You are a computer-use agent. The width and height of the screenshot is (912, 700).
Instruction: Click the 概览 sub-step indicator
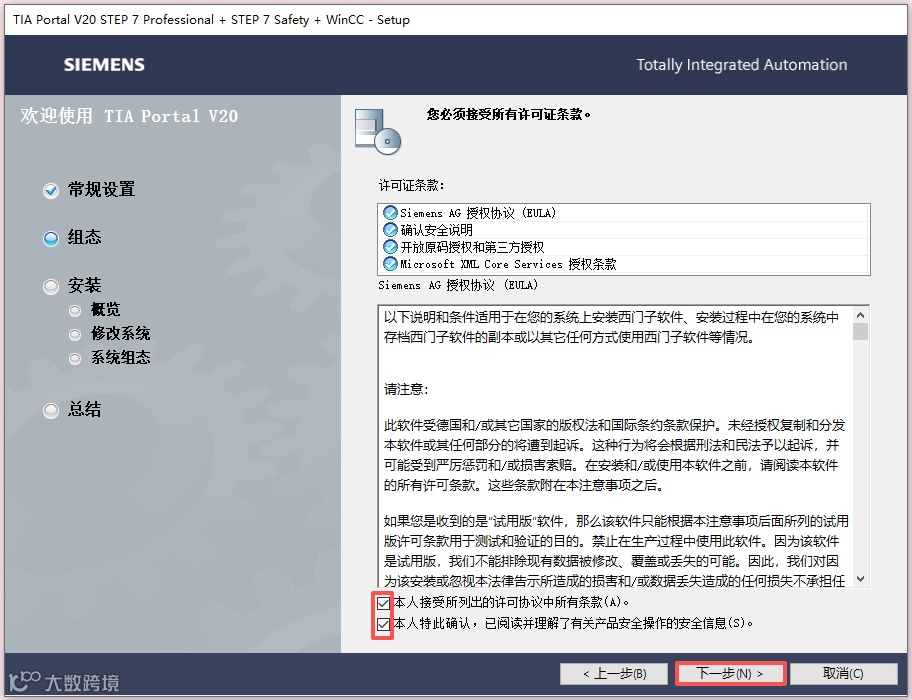point(74,311)
